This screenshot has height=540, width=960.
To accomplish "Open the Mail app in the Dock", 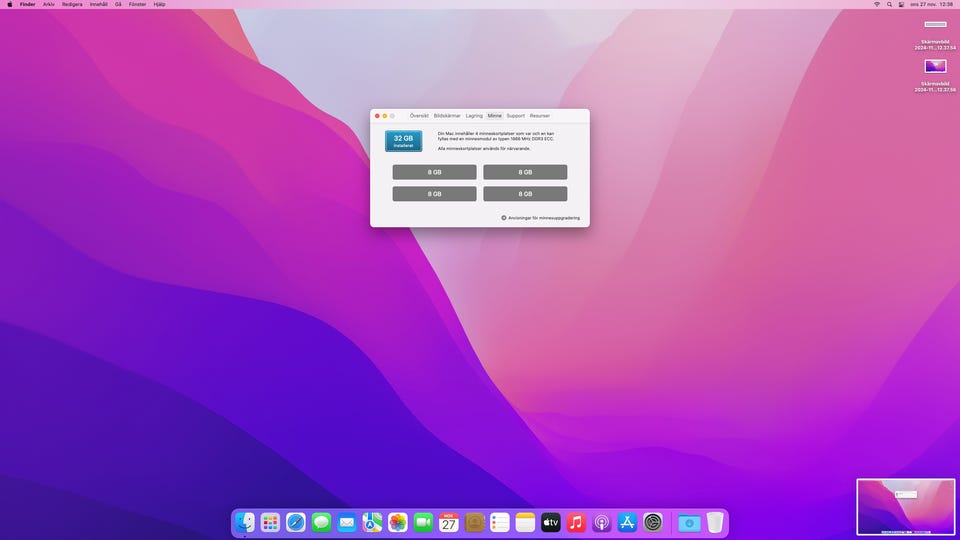I will tap(347, 522).
